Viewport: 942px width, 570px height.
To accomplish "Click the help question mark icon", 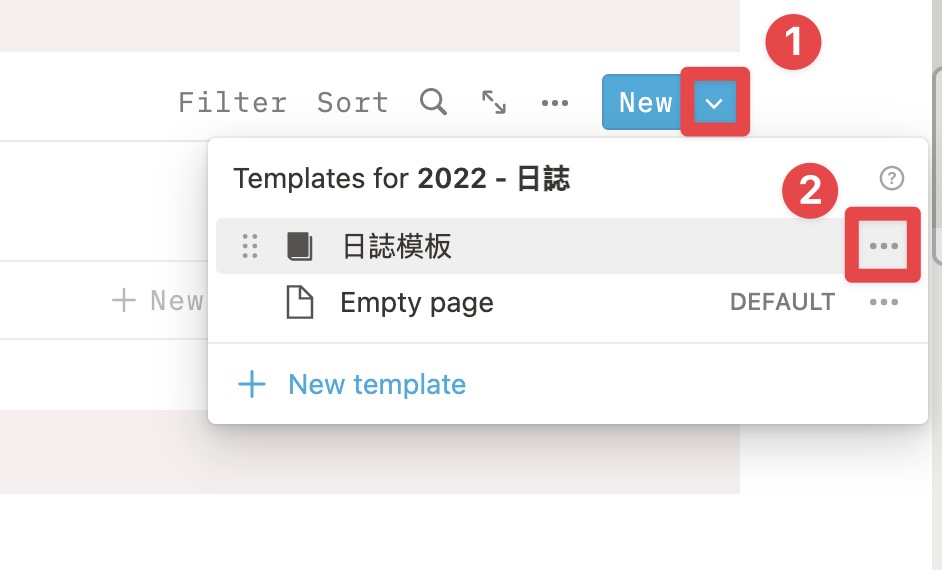I will pos(892,178).
